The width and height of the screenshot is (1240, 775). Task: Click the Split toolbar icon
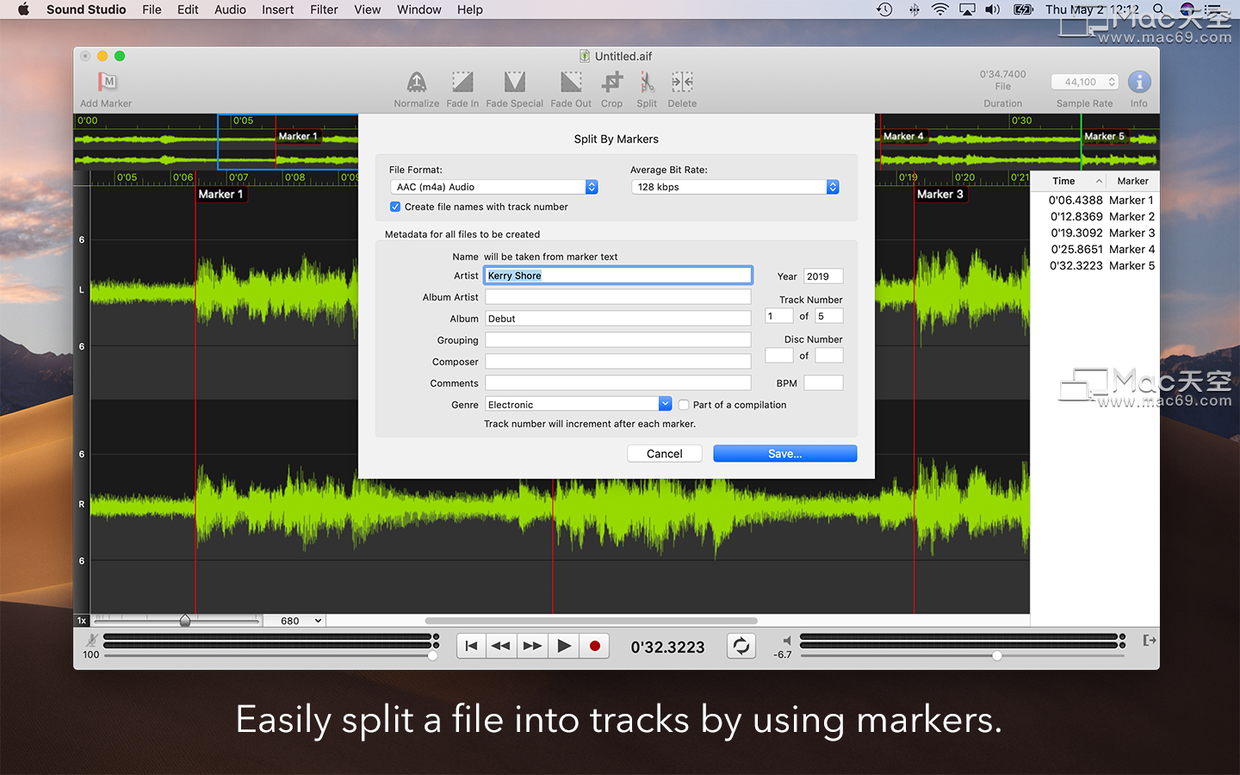pyautogui.click(x=647, y=82)
